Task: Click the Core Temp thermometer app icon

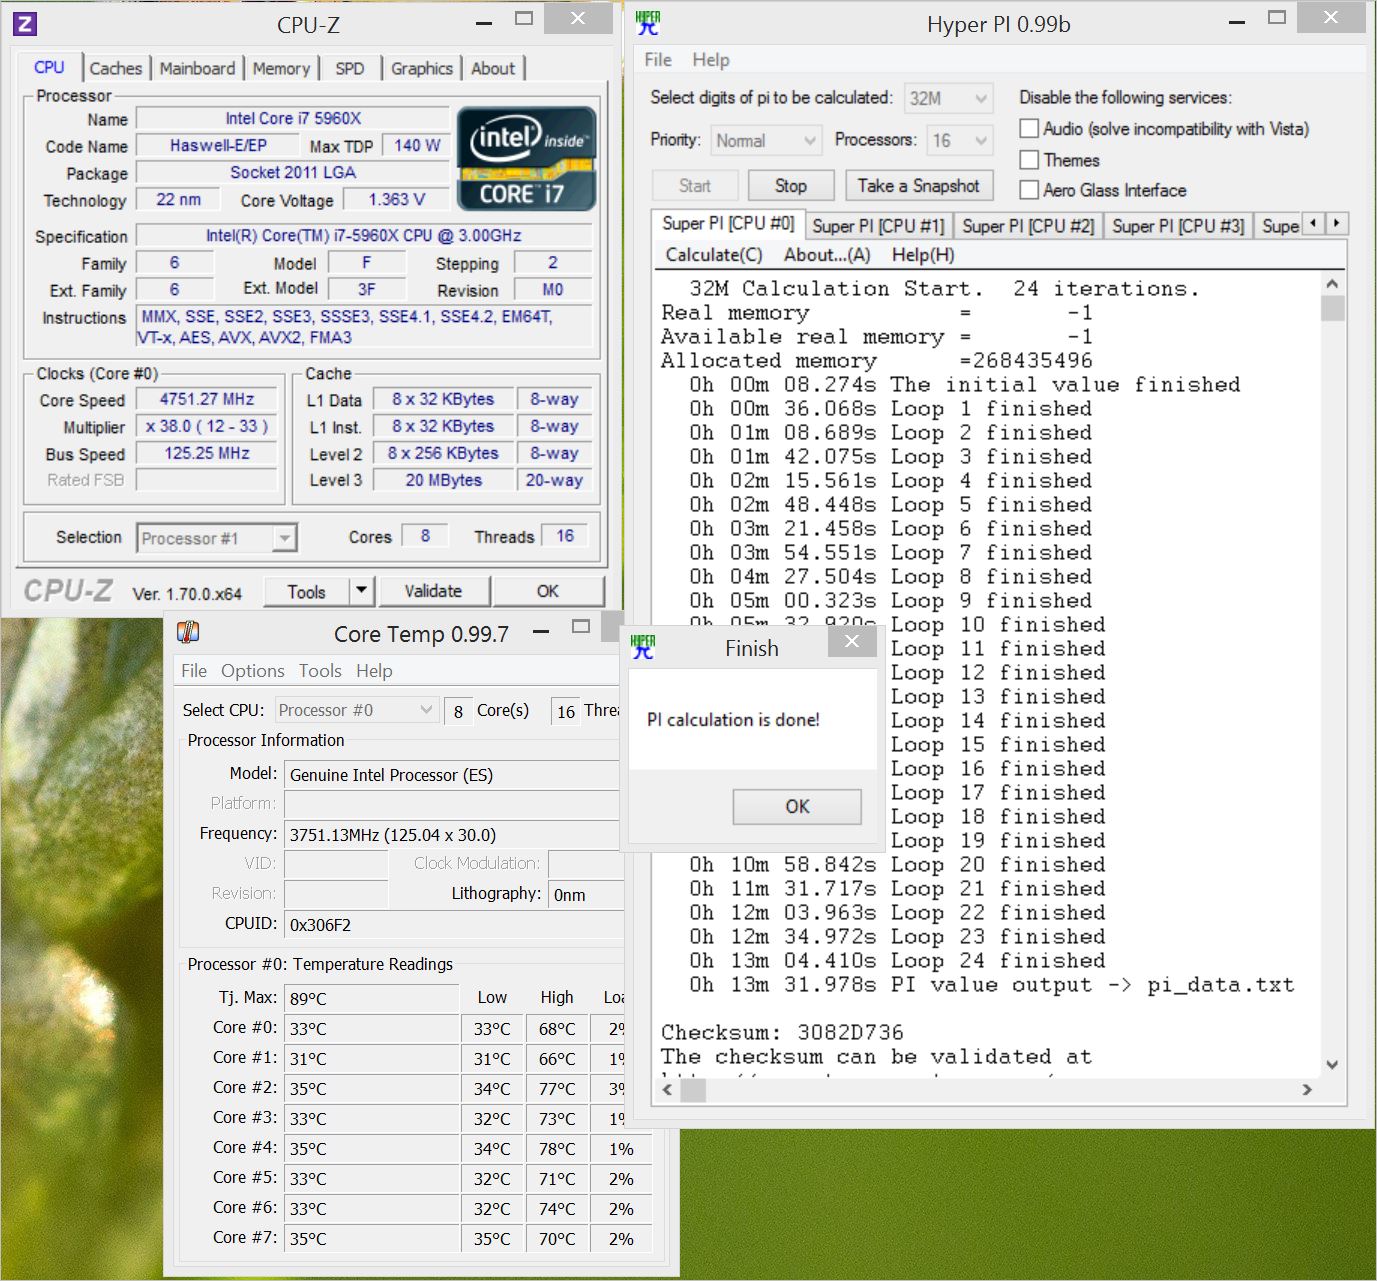Action: (x=188, y=633)
